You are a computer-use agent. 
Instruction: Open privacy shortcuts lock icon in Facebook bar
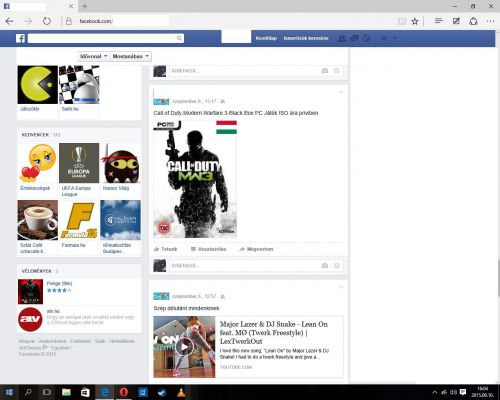point(384,38)
